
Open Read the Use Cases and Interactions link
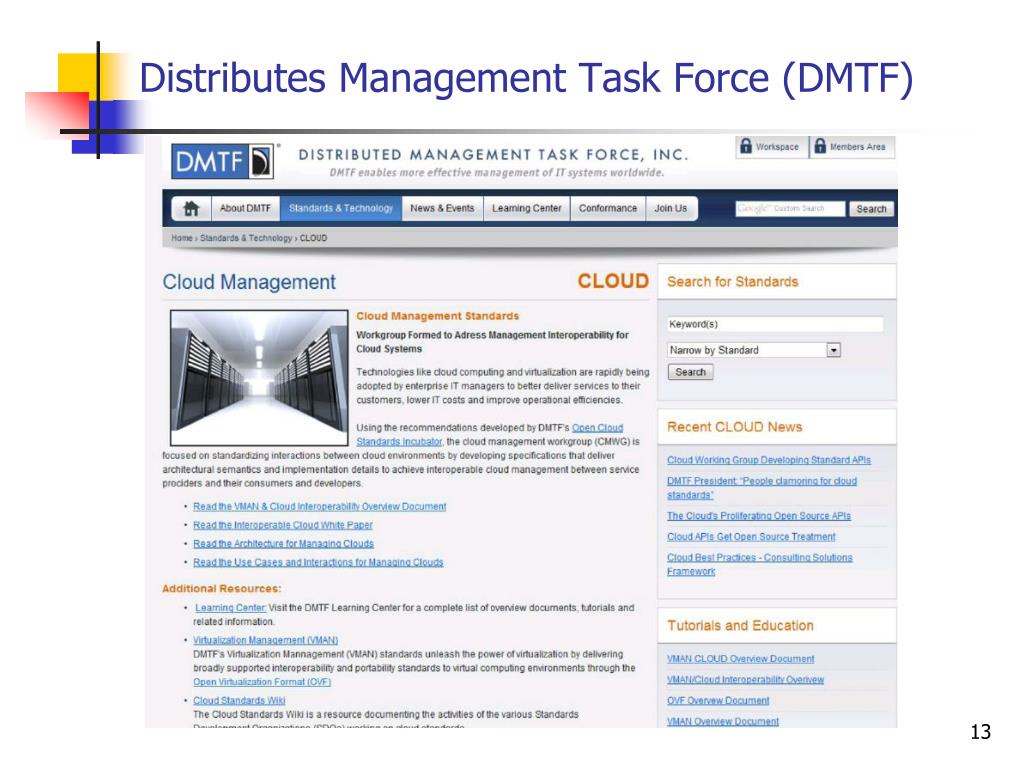click(x=318, y=562)
